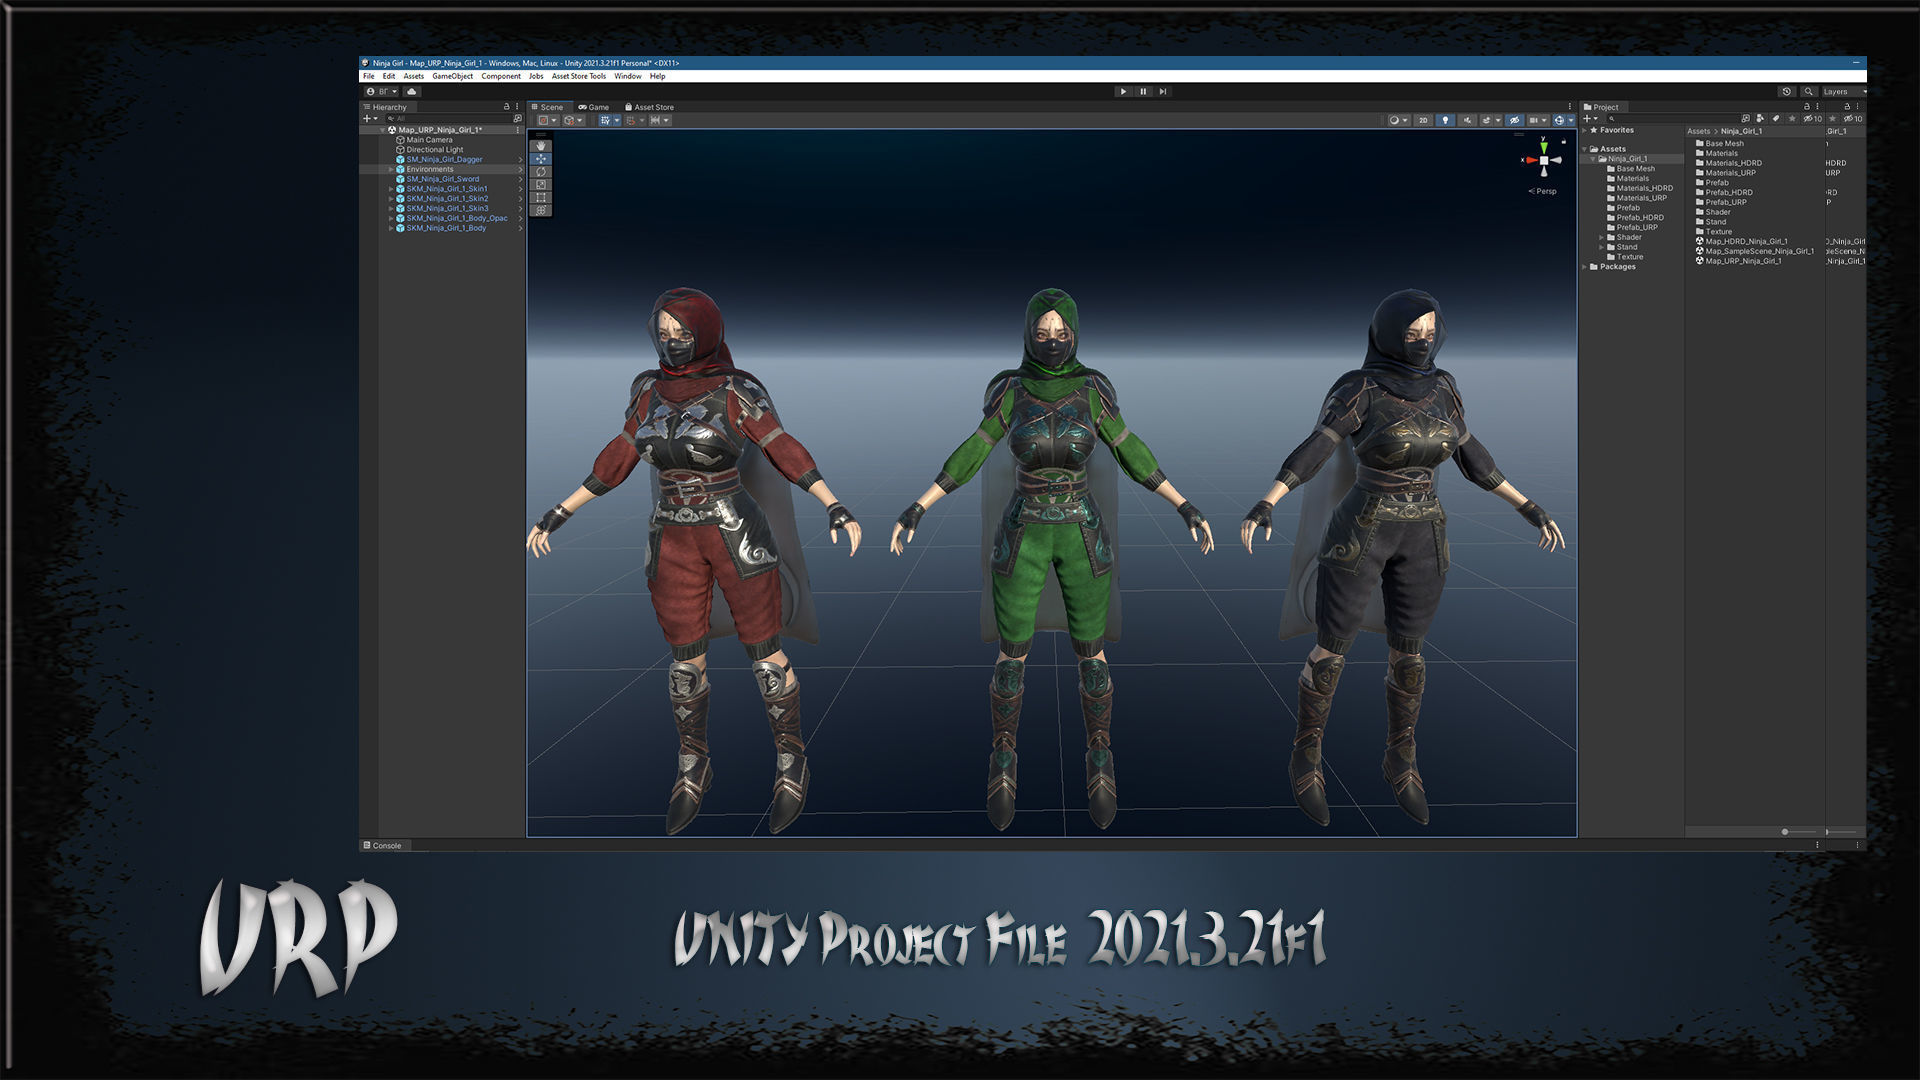
Task: Open tool handle position (pivot) dropdown
Action: point(547,120)
